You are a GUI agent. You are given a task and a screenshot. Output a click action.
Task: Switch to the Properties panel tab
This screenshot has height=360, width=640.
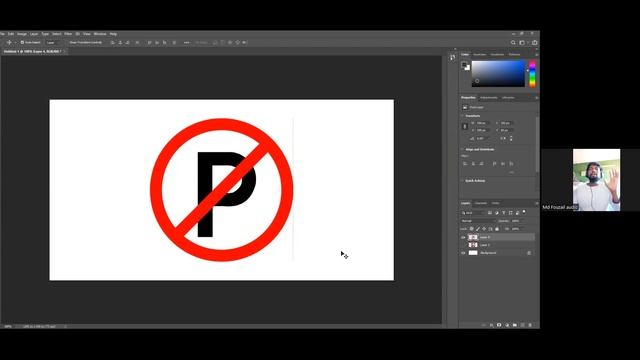(468, 98)
